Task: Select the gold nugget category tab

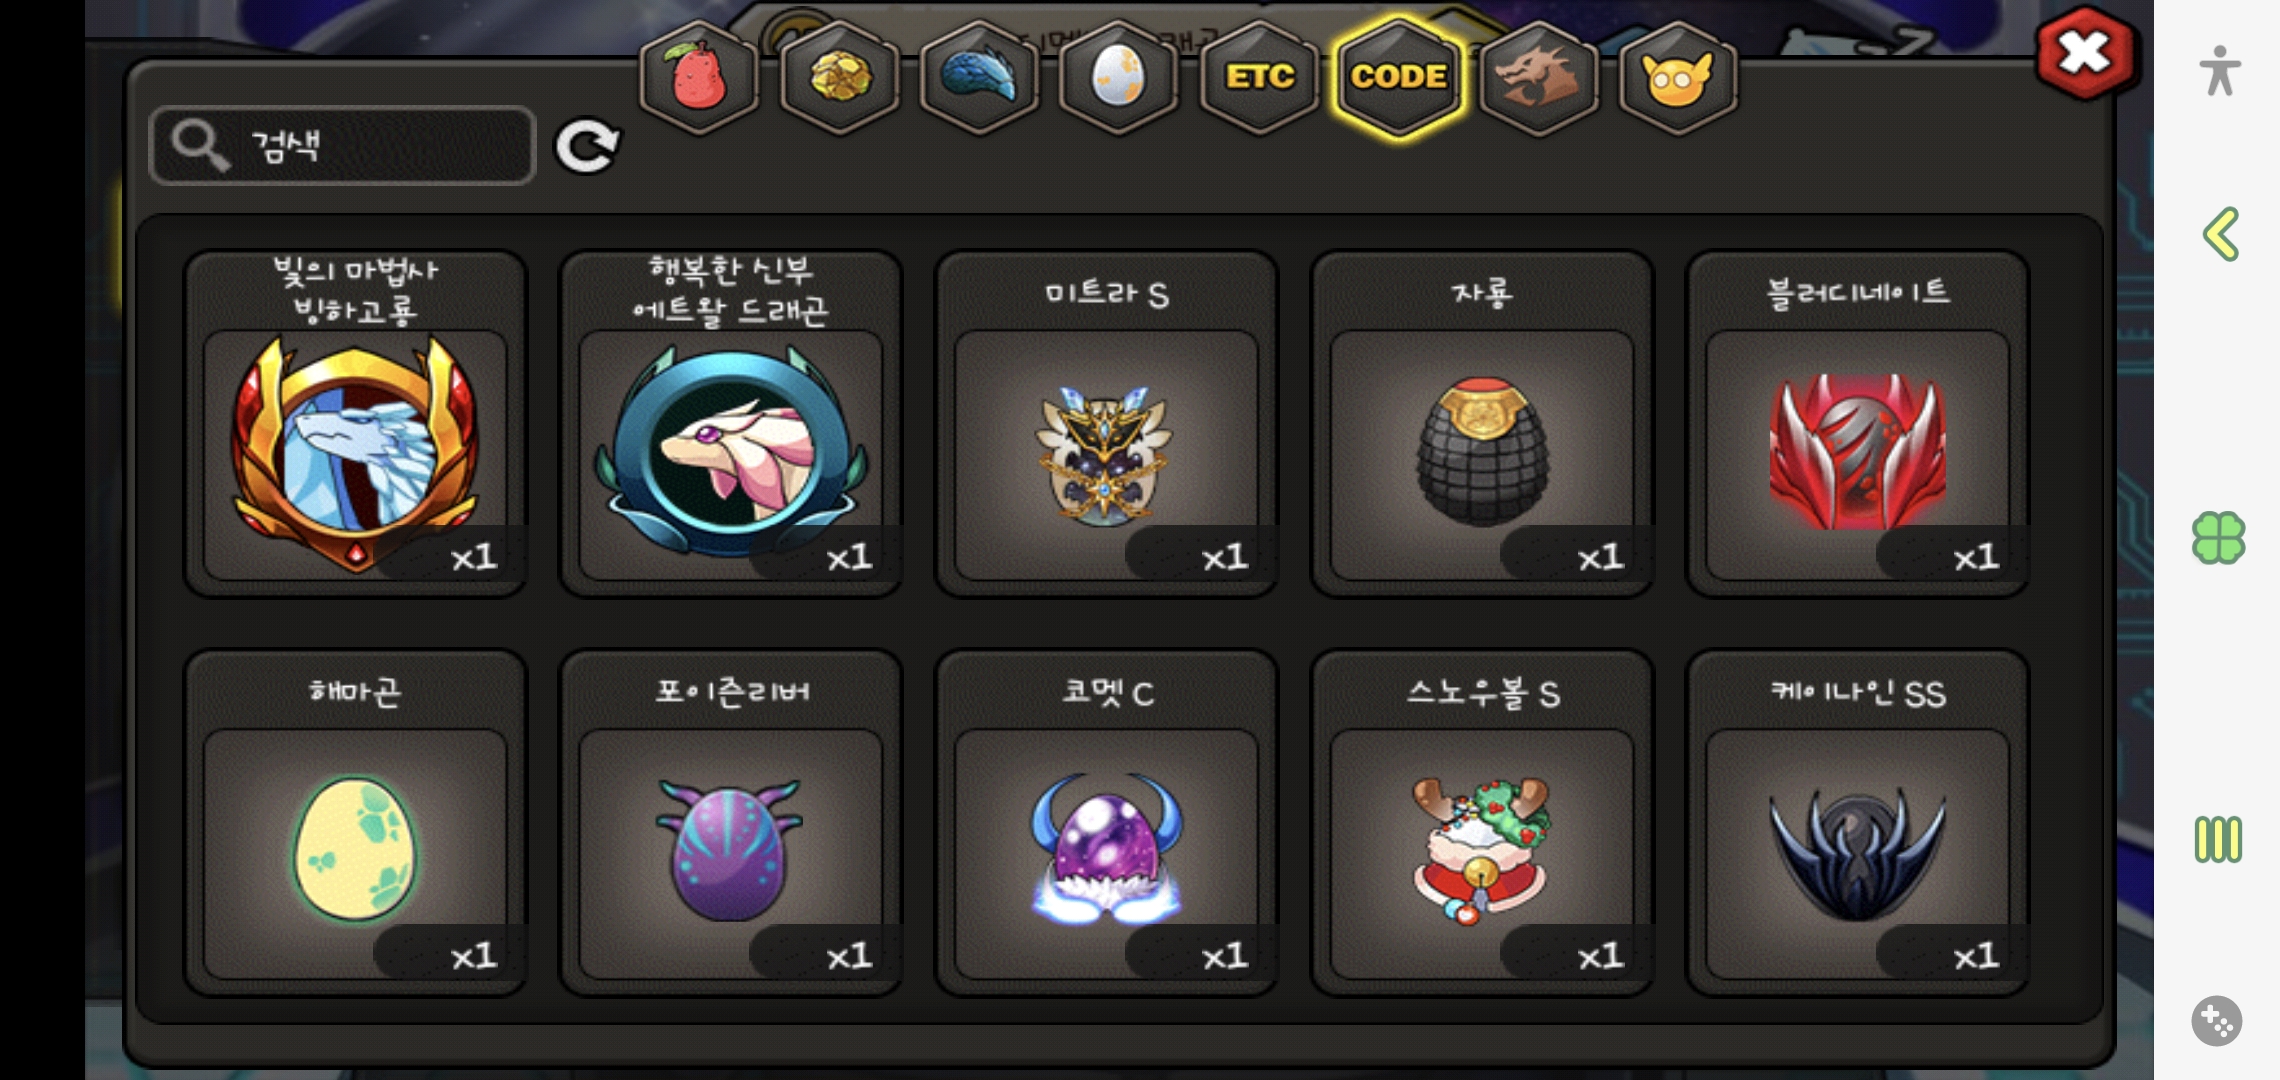Action: pos(839,77)
